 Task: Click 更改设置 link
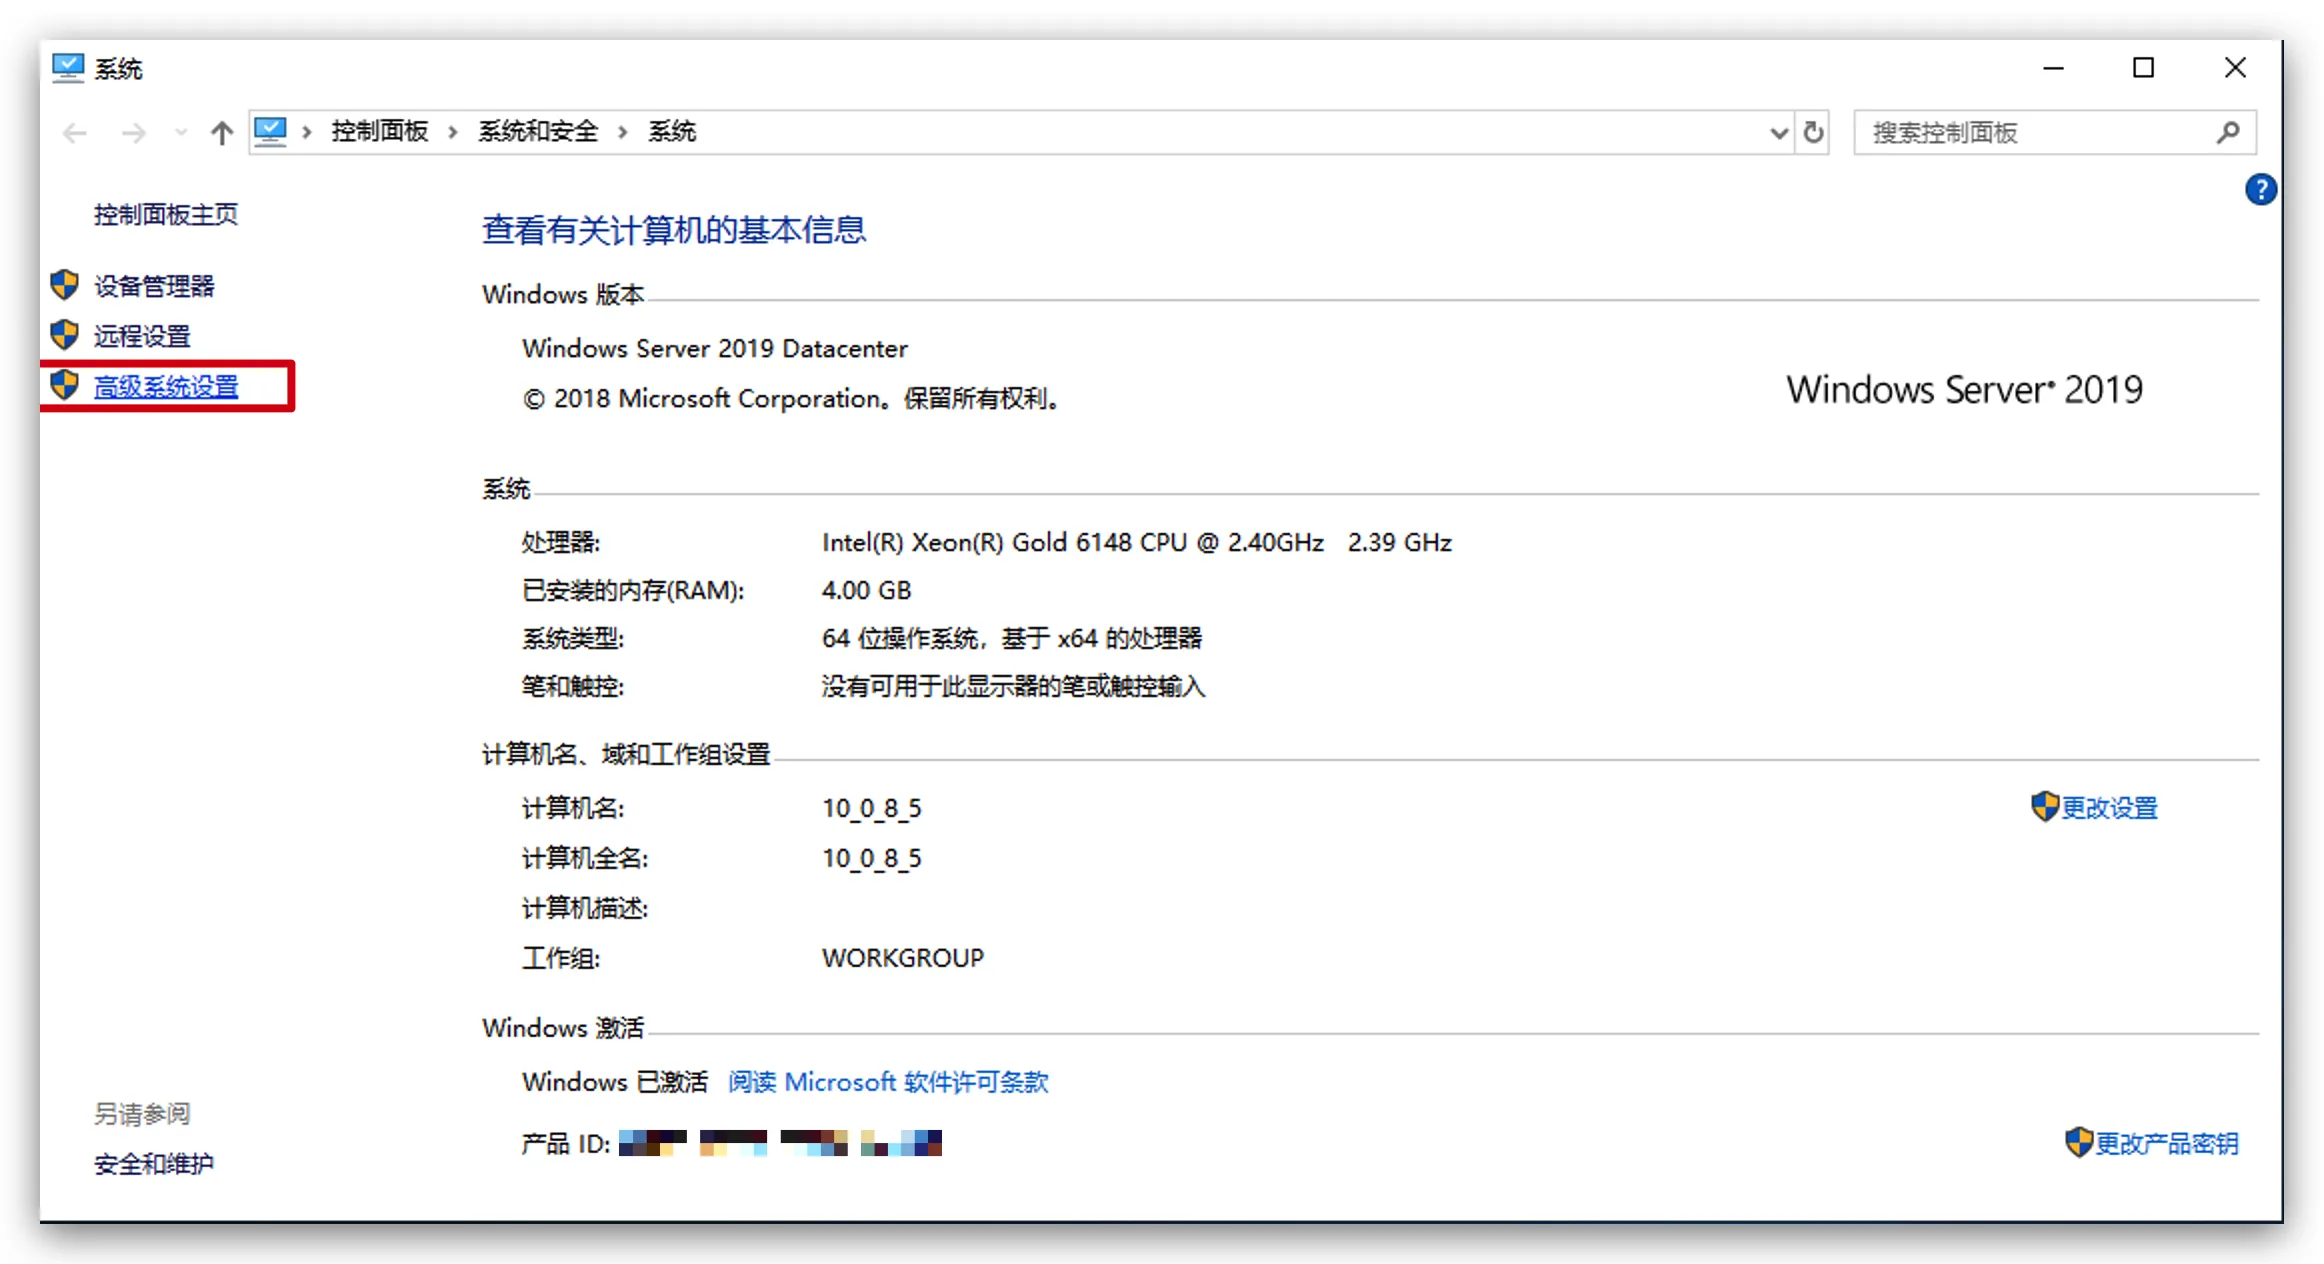[2110, 808]
